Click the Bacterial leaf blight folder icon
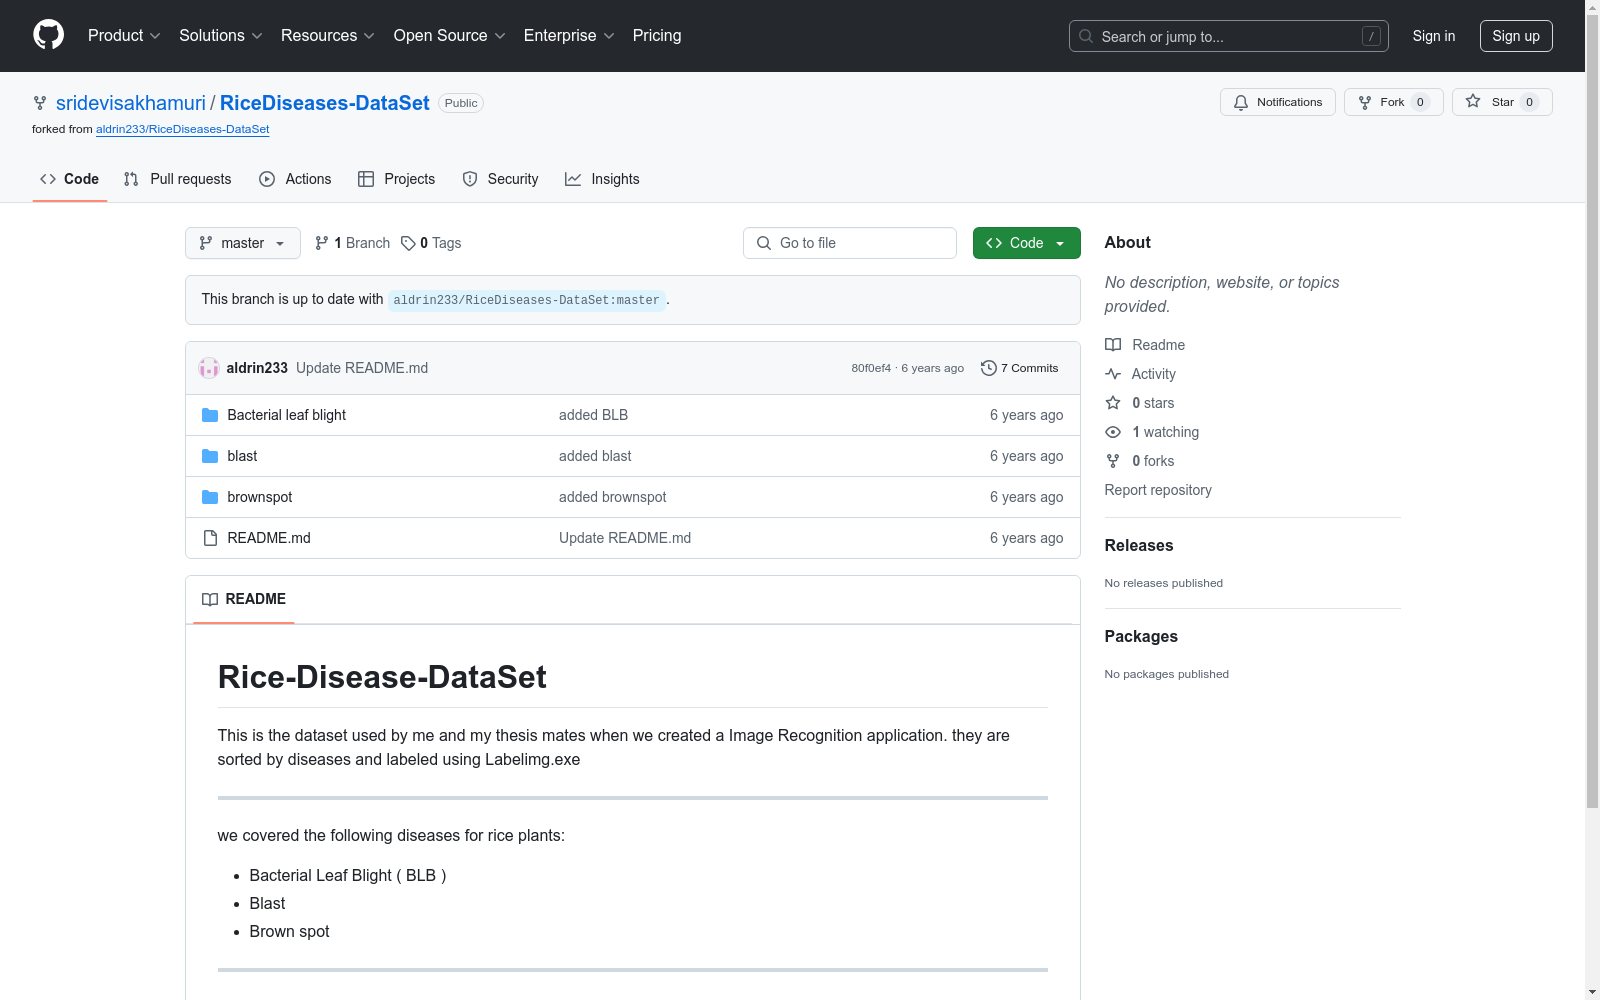1600x1000 pixels. [x=210, y=415]
